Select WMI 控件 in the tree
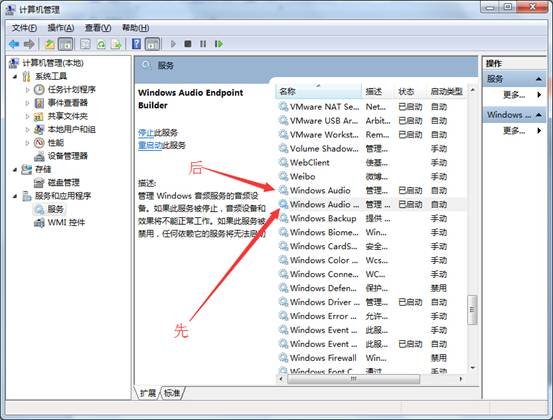 point(66,223)
